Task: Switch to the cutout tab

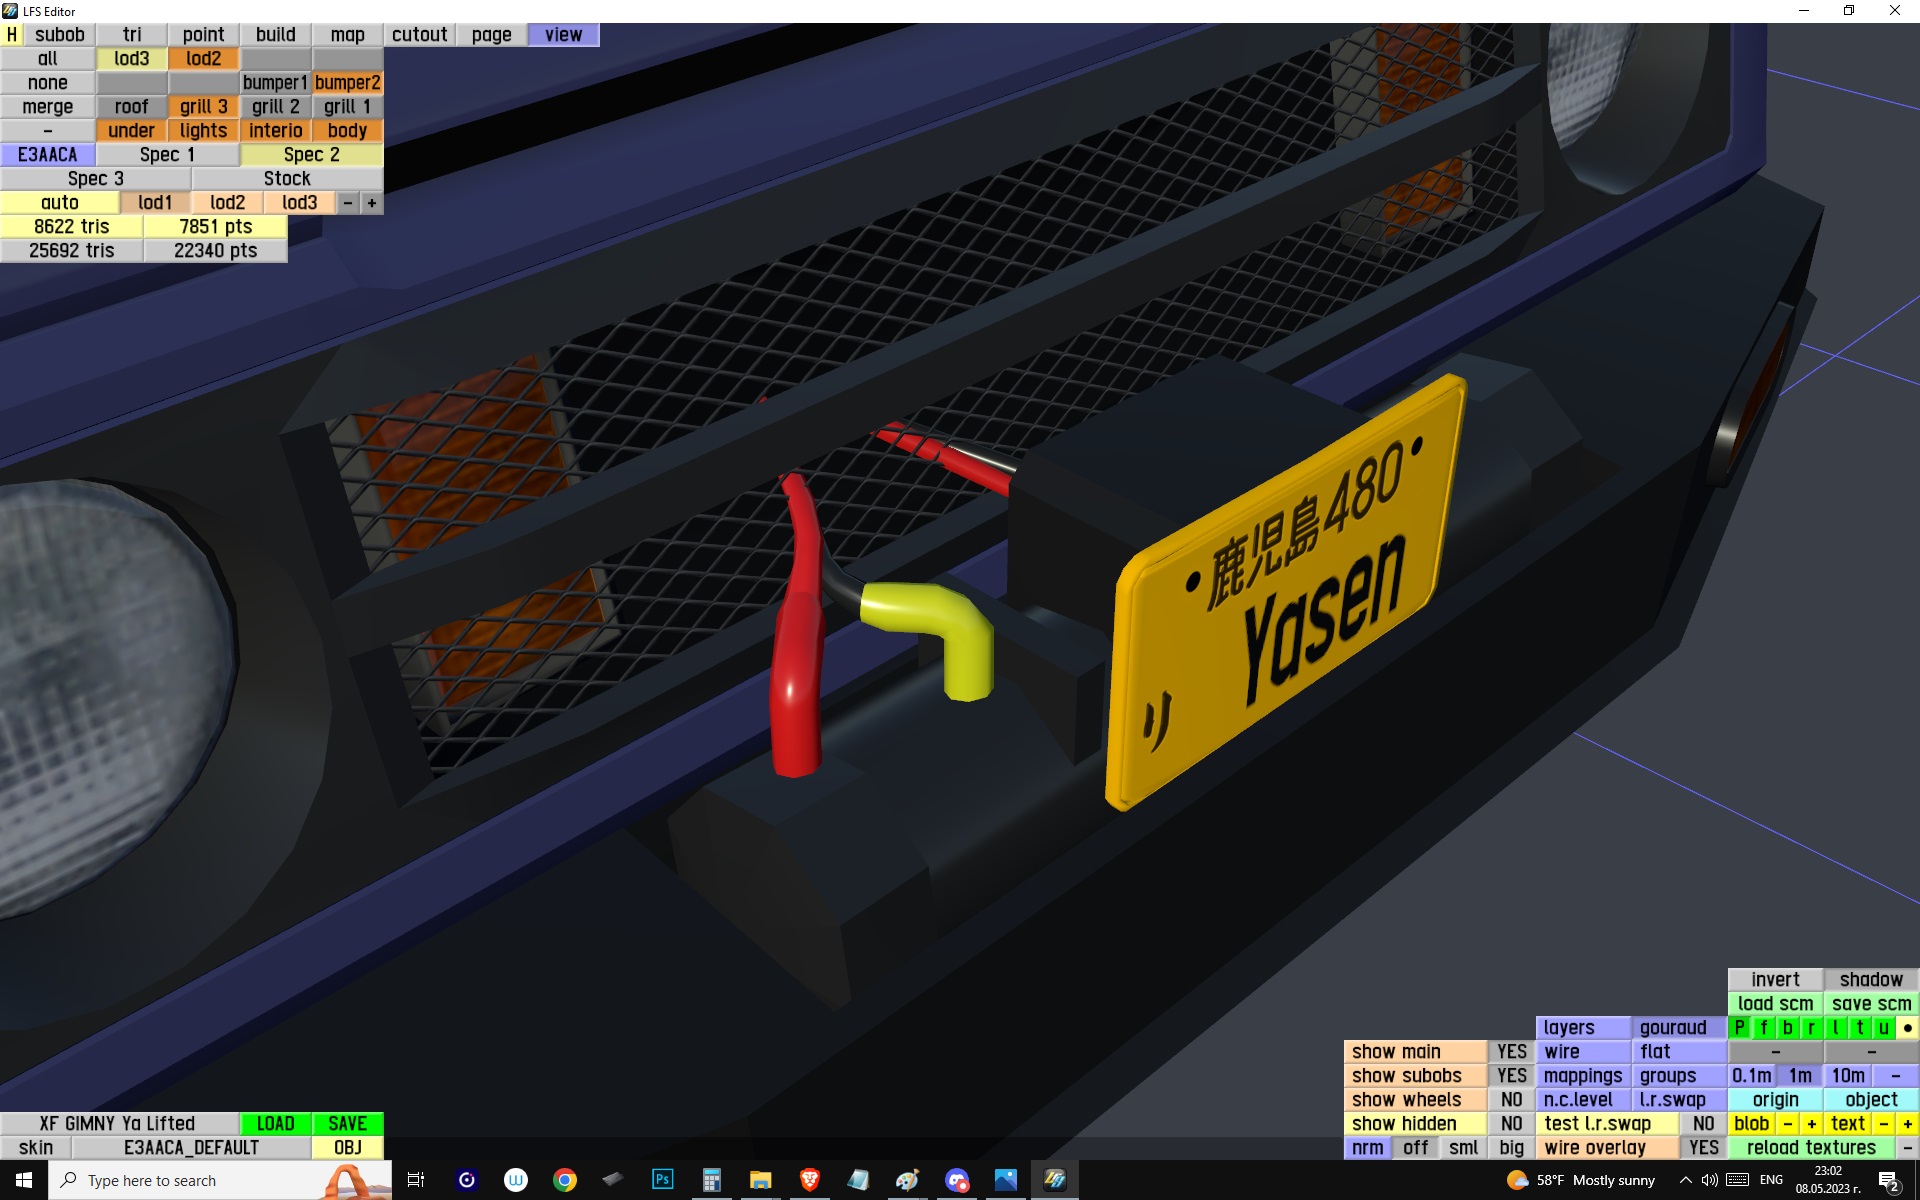Action: point(419,34)
